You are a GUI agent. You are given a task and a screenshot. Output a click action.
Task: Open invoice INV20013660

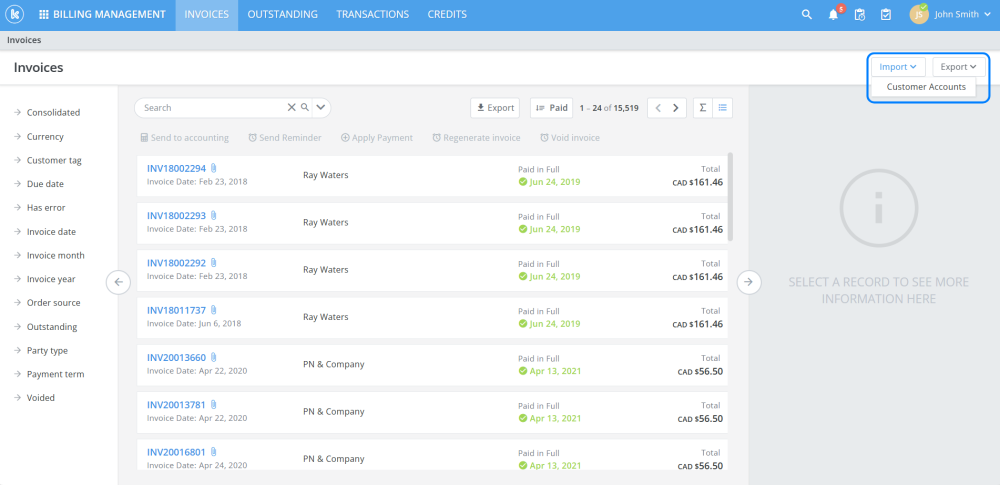[177, 357]
